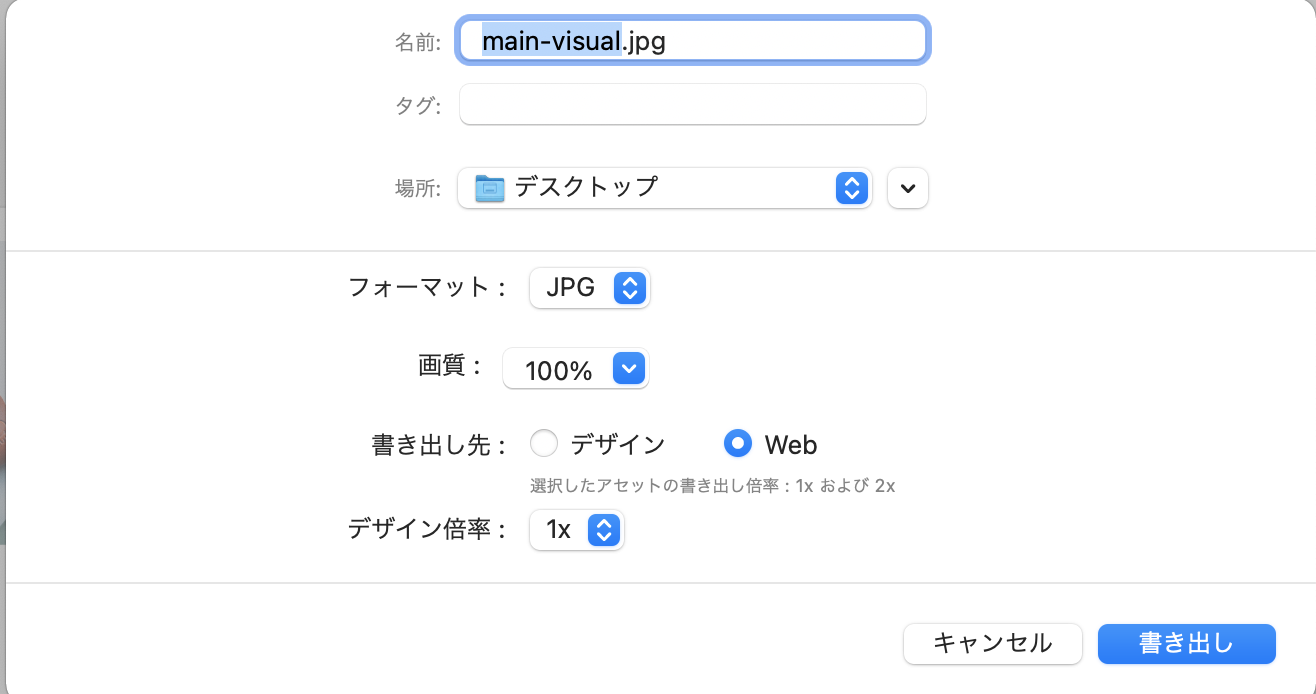Click the blue stepper arrows on JPG selector
This screenshot has width=1316, height=694.
pyautogui.click(x=632, y=288)
